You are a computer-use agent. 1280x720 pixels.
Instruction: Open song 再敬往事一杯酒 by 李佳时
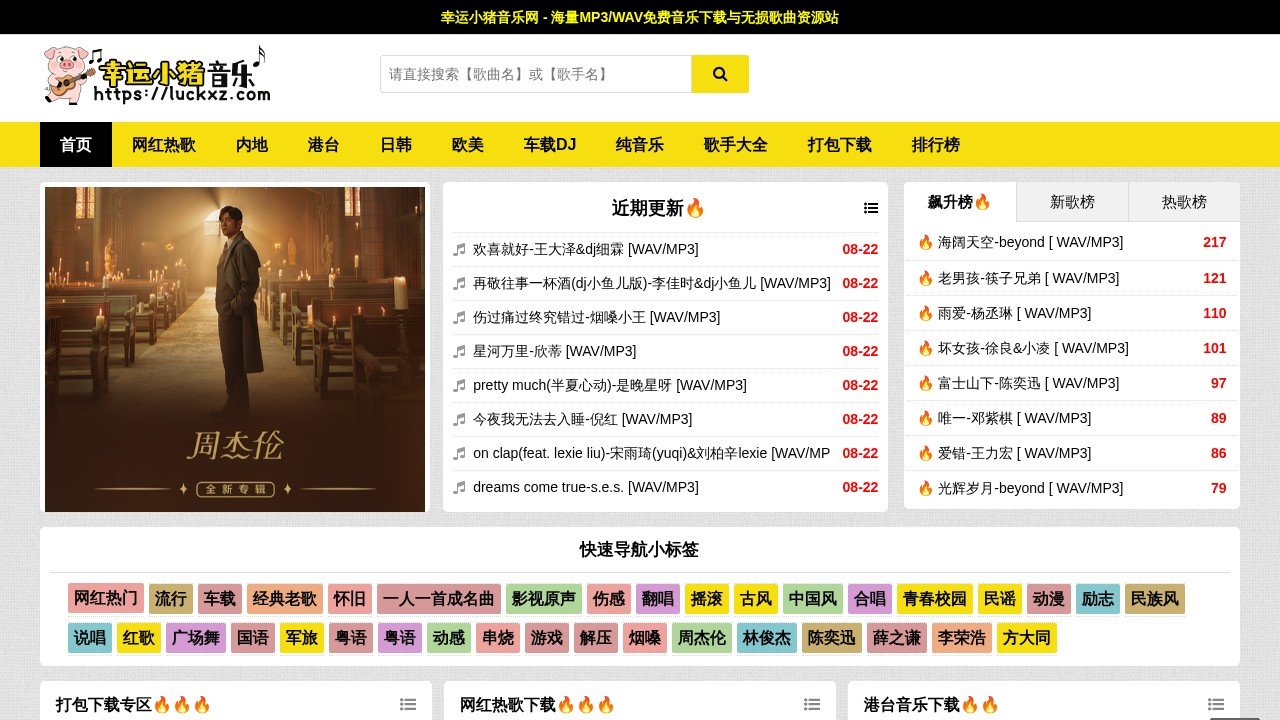pos(652,283)
